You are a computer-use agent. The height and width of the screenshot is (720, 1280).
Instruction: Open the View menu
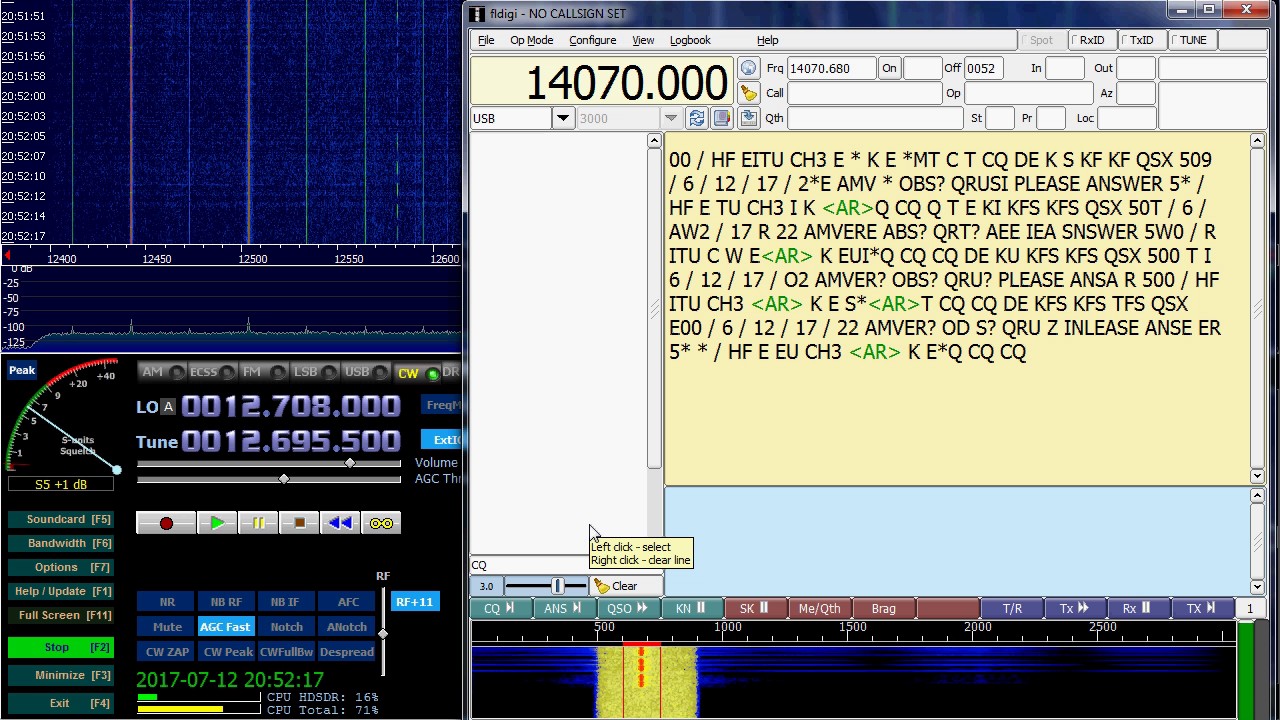tap(643, 40)
